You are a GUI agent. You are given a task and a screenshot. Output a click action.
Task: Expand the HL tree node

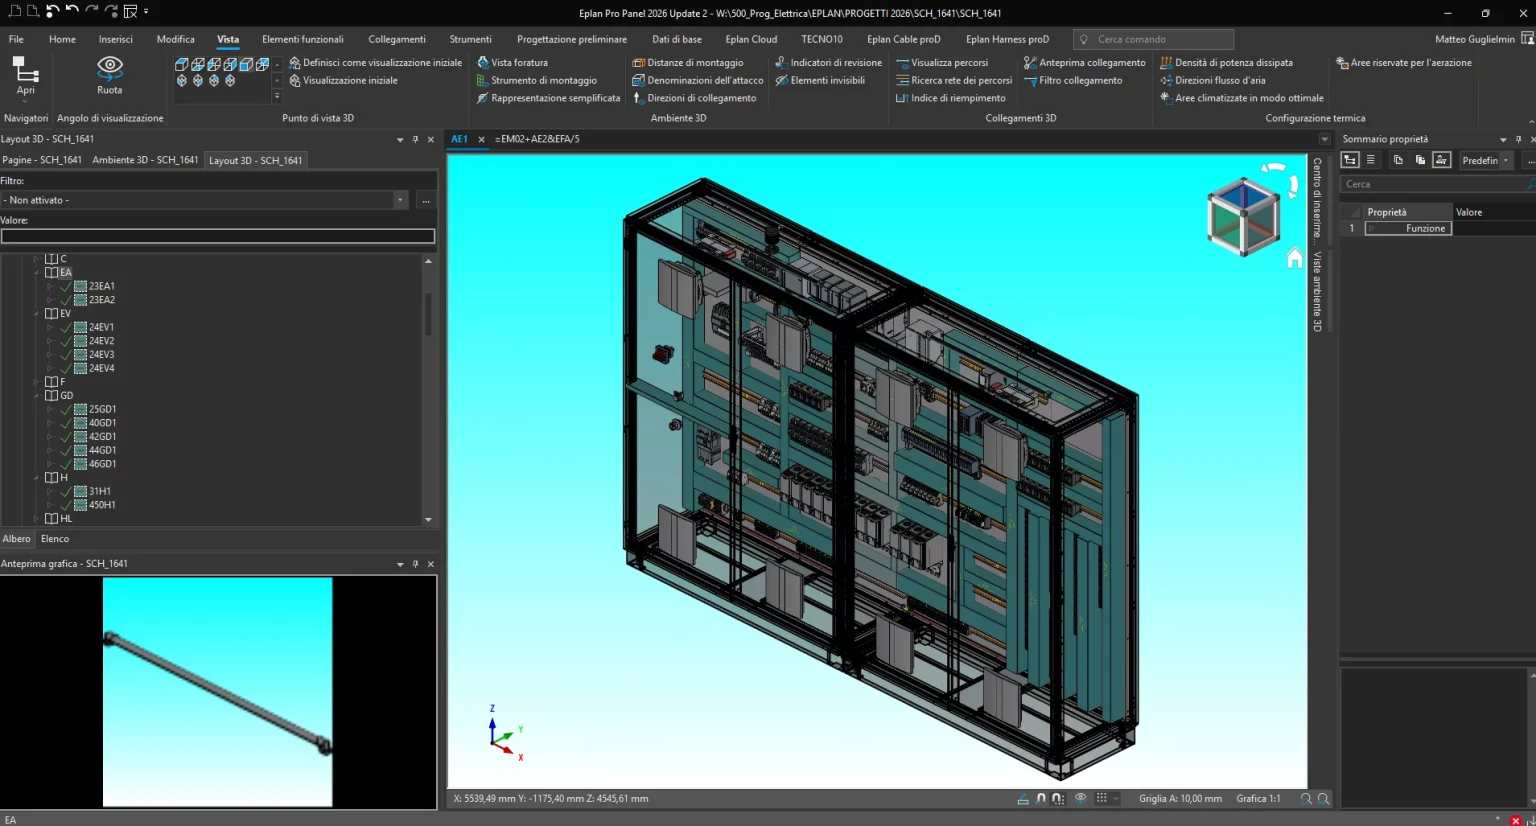click(x=38, y=518)
